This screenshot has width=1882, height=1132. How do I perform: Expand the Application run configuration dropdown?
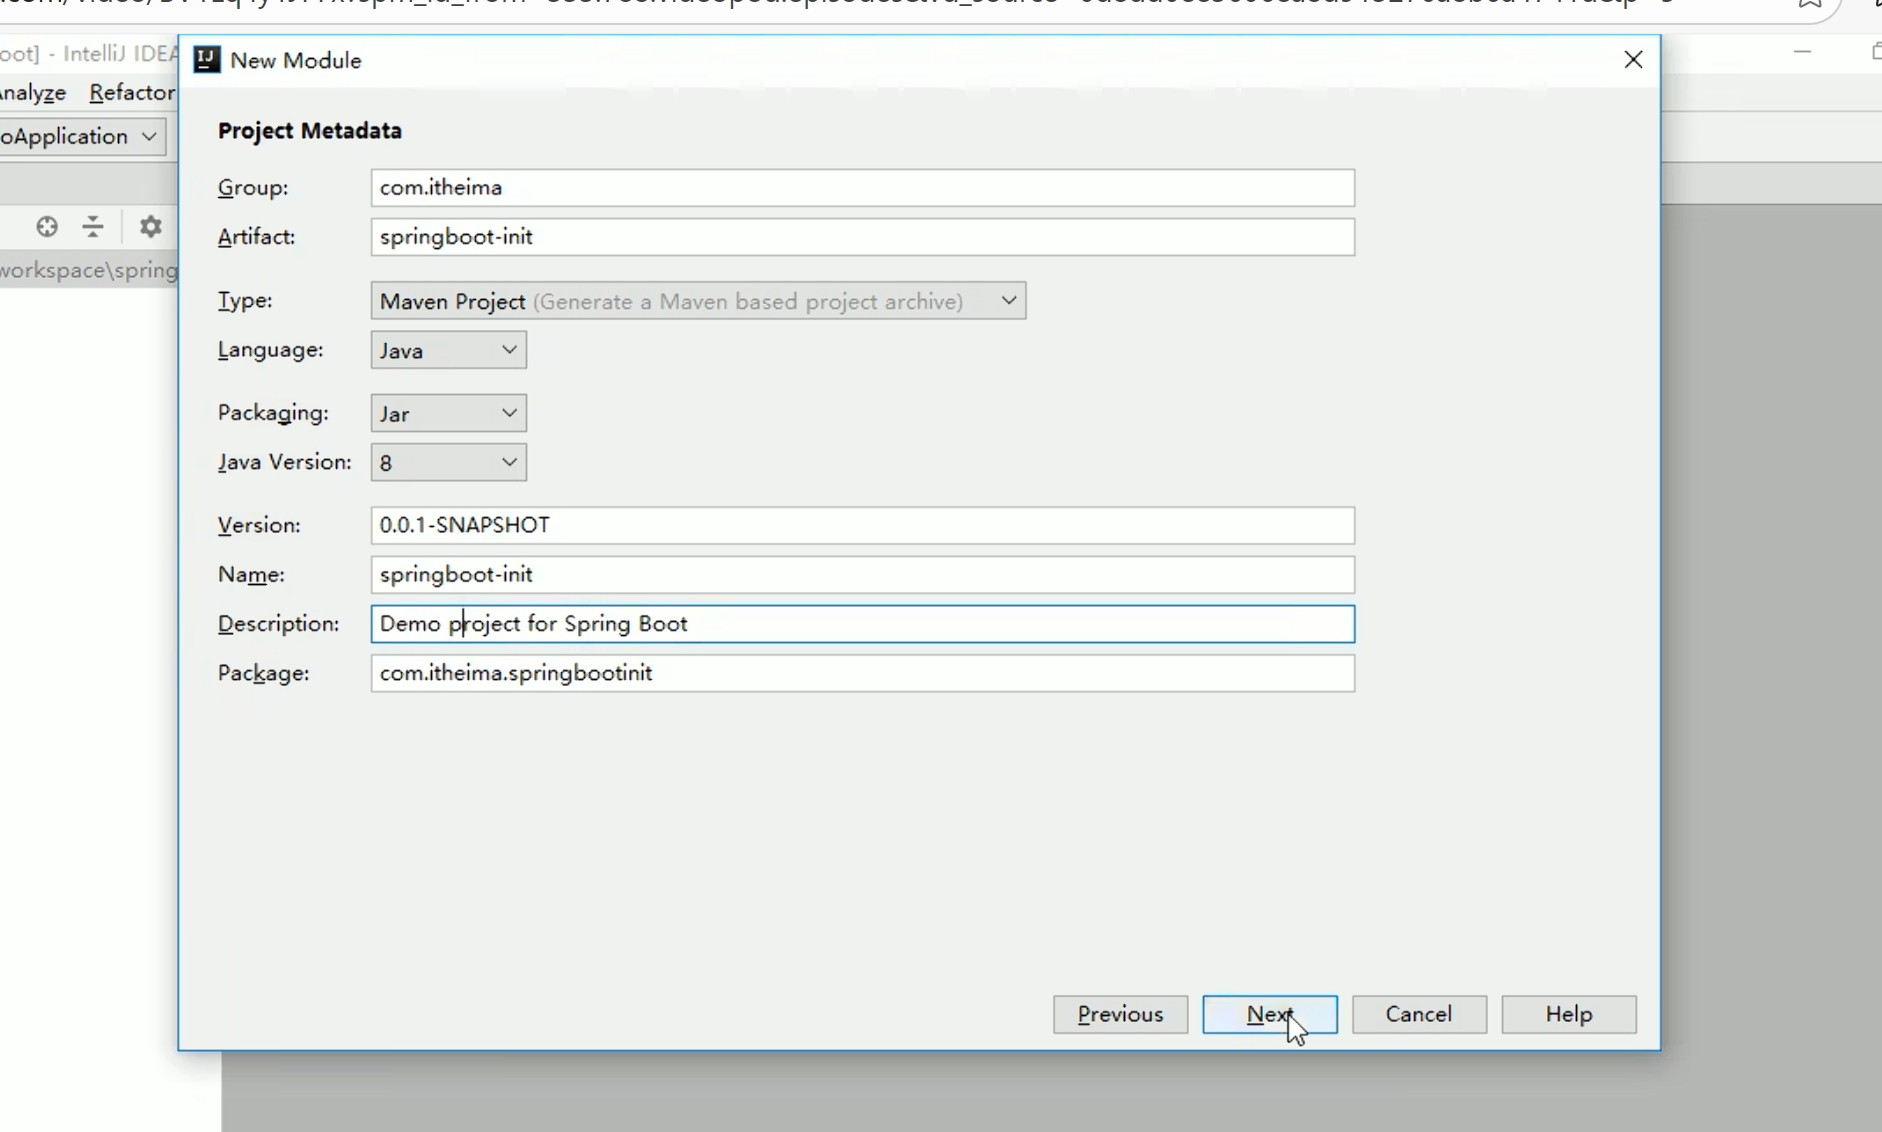[x=82, y=136]
